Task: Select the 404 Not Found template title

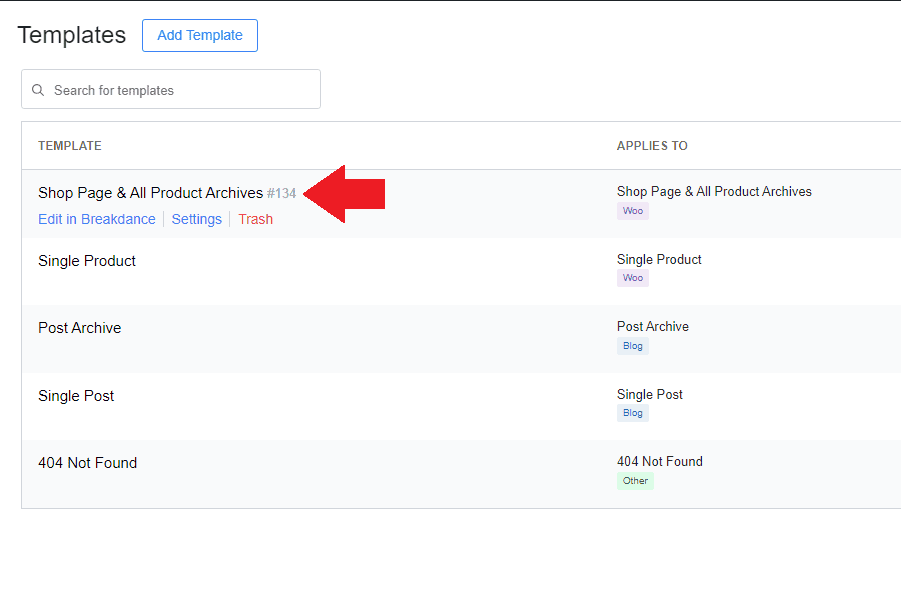Action: coord(88,463)
